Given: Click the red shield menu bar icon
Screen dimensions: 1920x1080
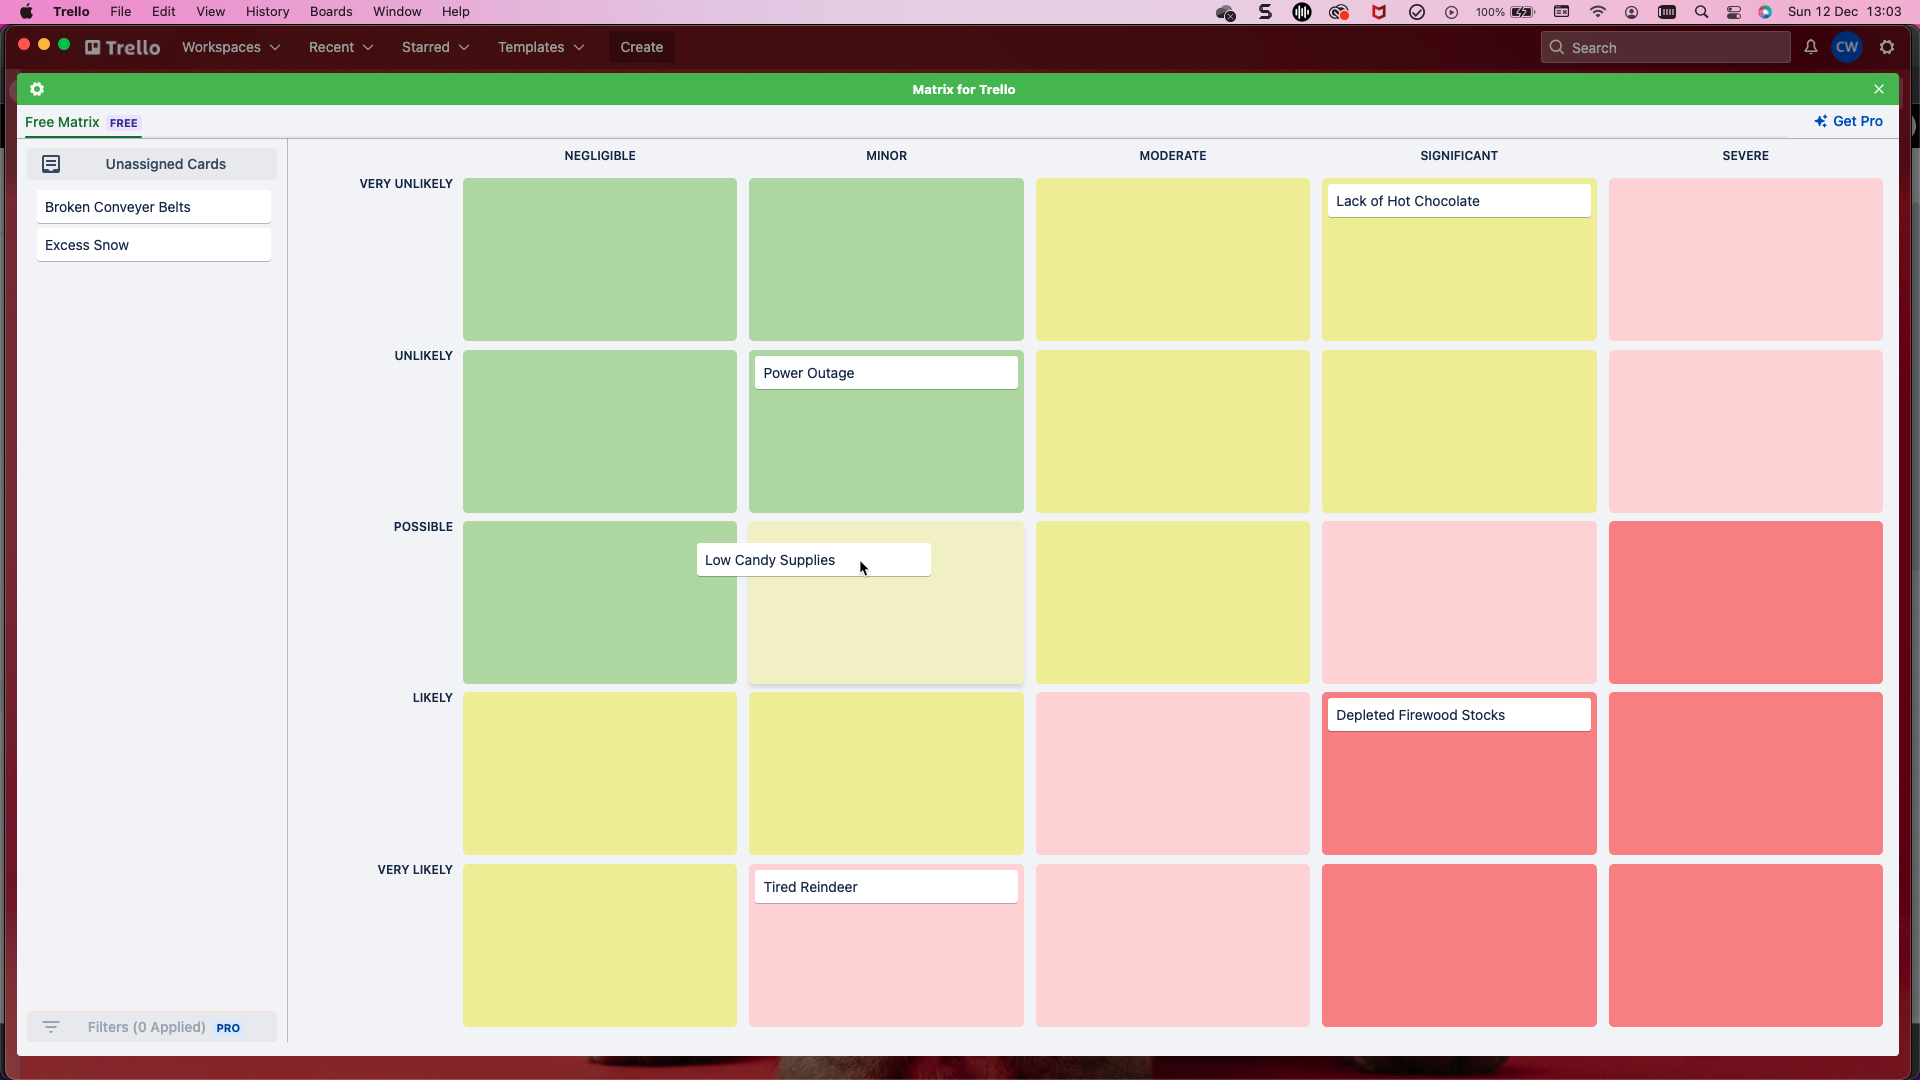Looking at the screenshot, I should (x=1379, y=12).
